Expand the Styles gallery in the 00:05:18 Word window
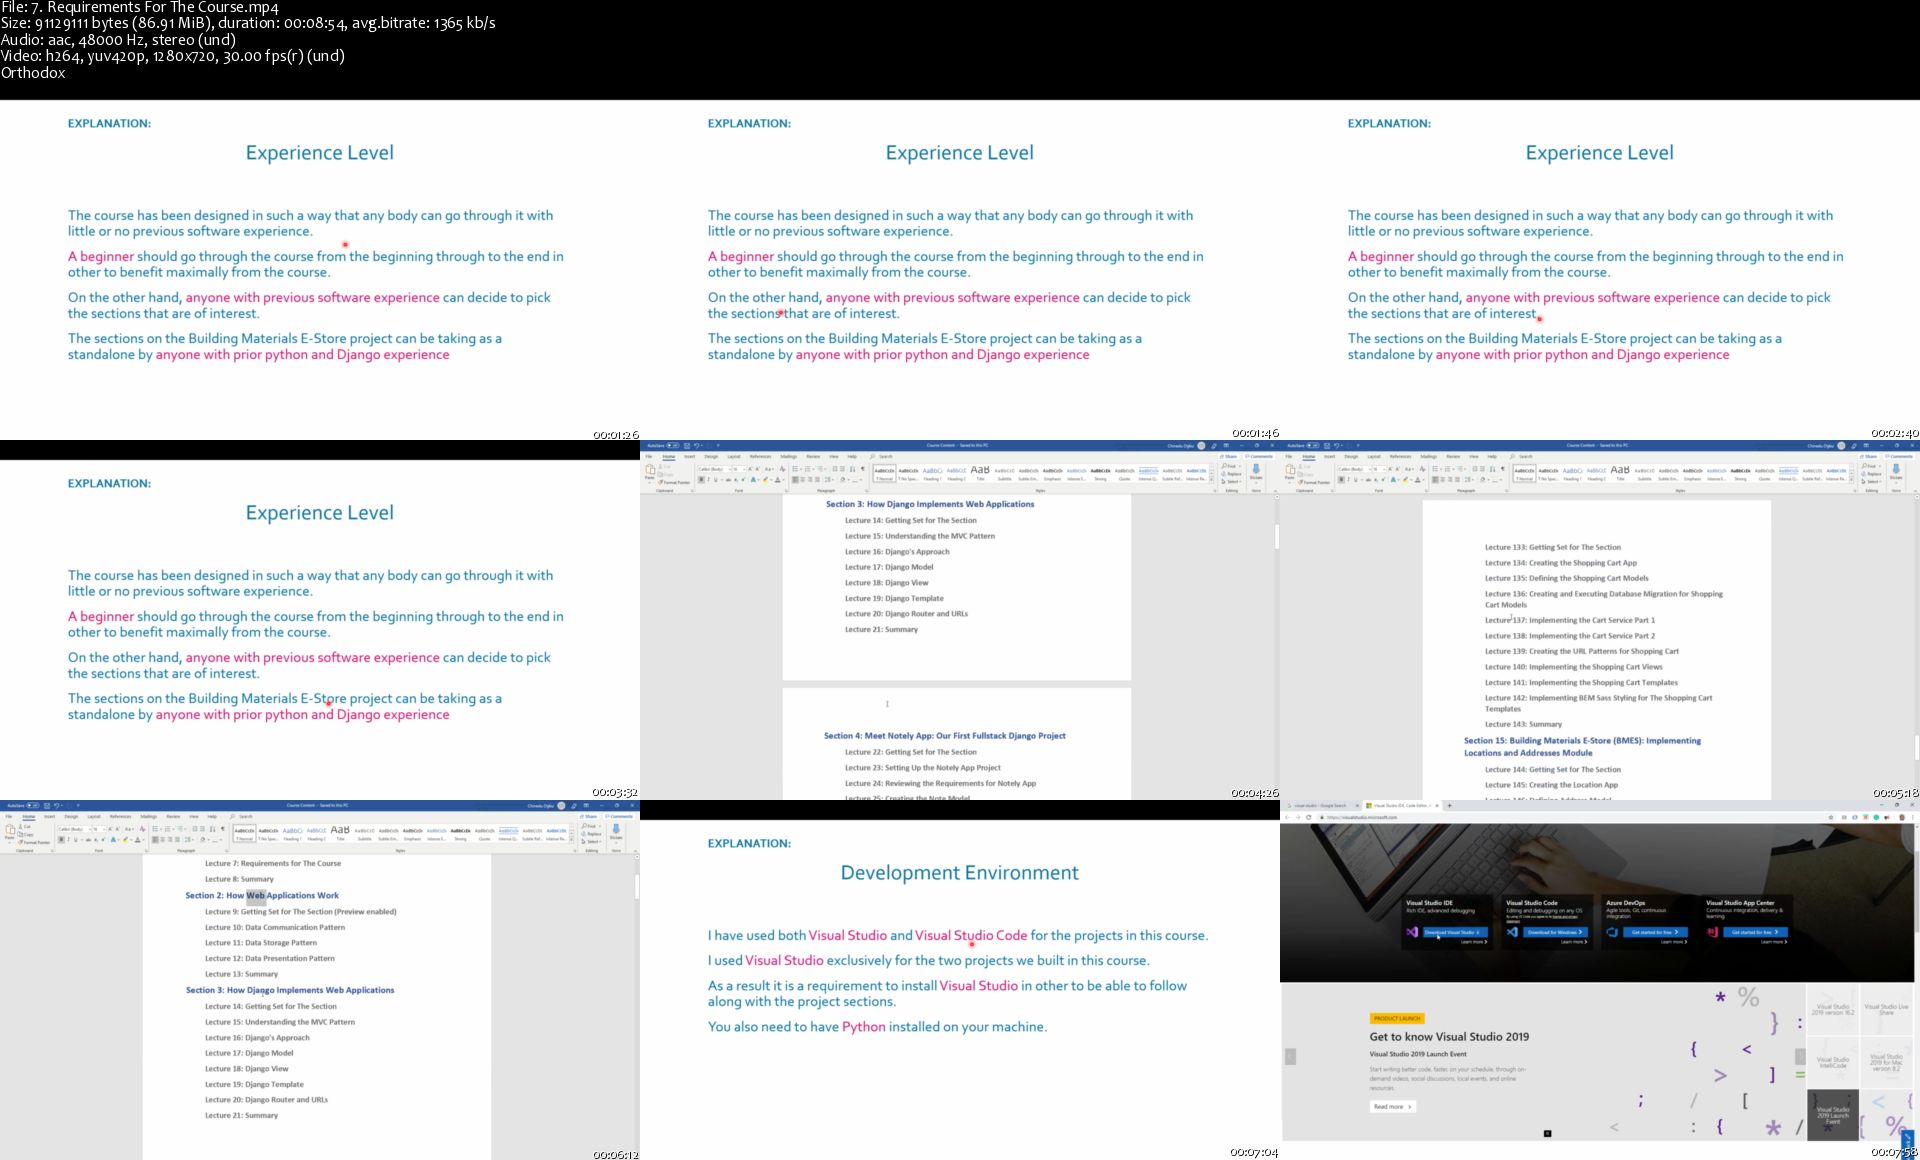This screenshot has width=1920, height=1160. (x=1852, y=480)
